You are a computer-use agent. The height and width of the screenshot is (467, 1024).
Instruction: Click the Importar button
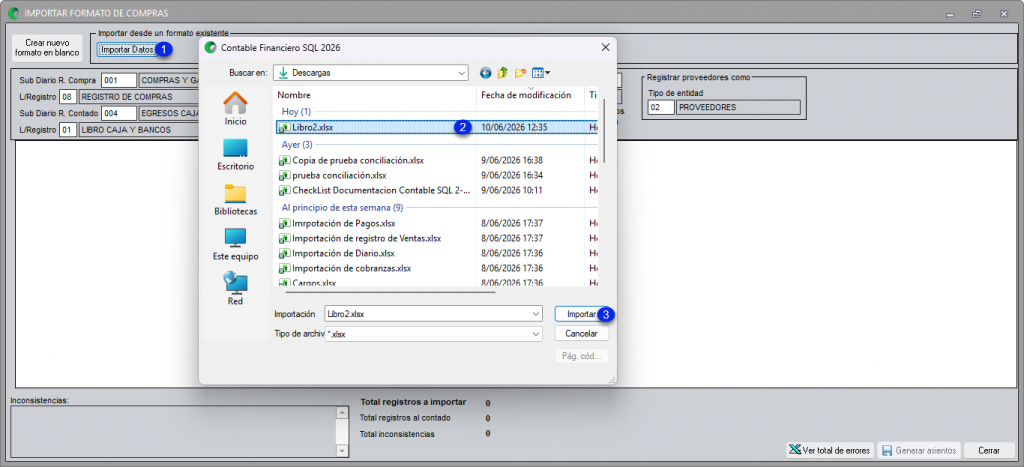click(581, 314)
